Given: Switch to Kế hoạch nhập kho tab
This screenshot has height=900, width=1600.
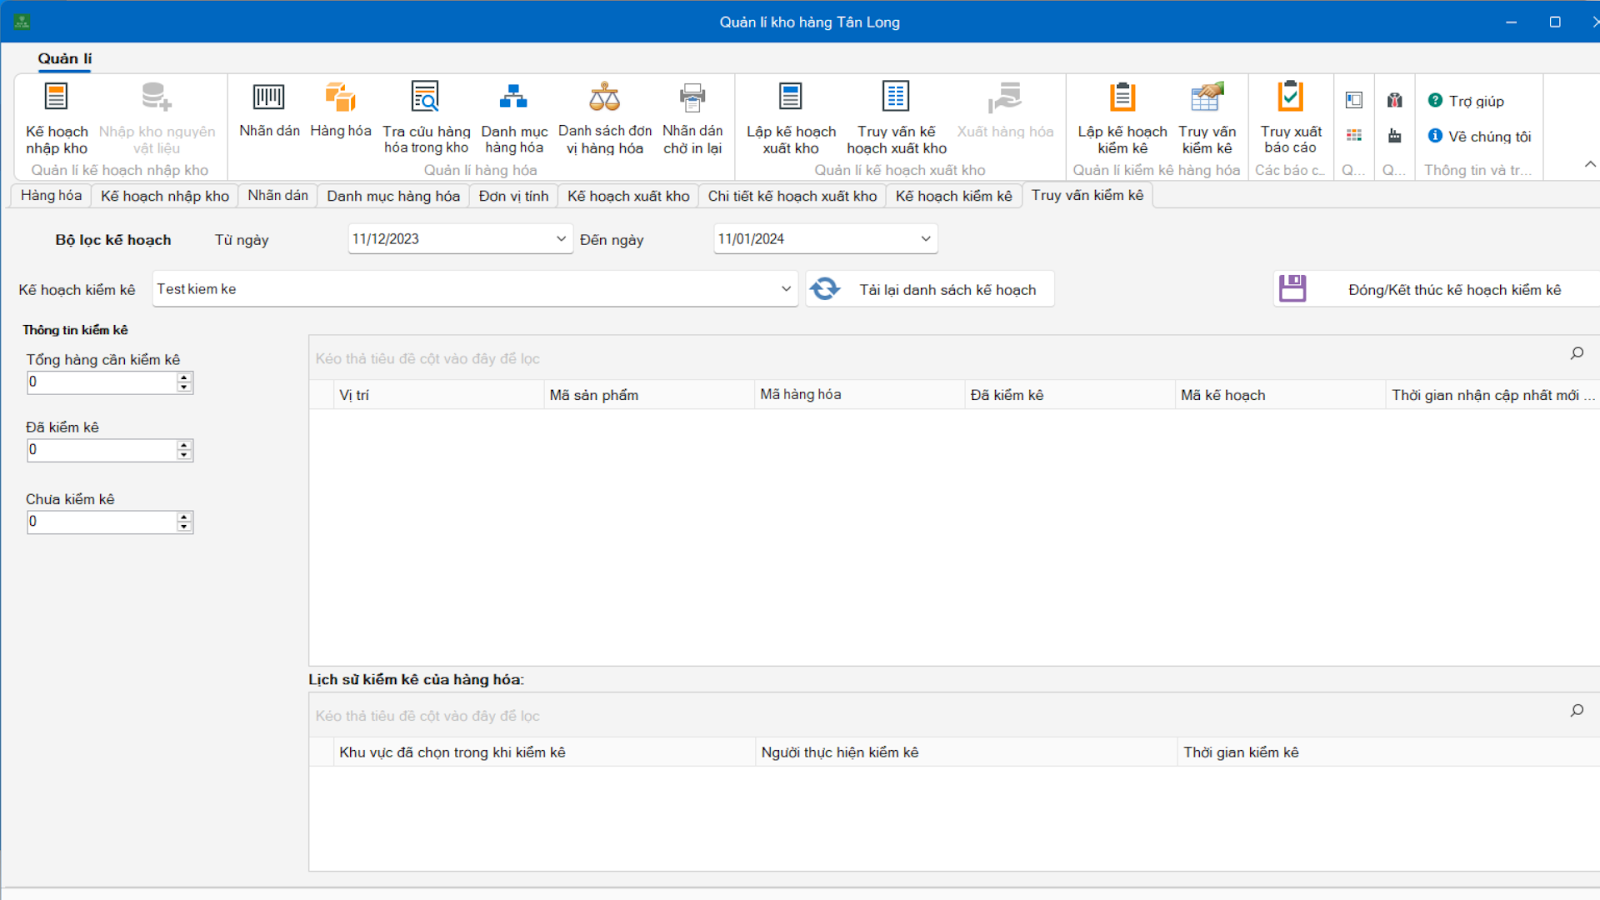Looking at the screenshot, I should (165, 196).
